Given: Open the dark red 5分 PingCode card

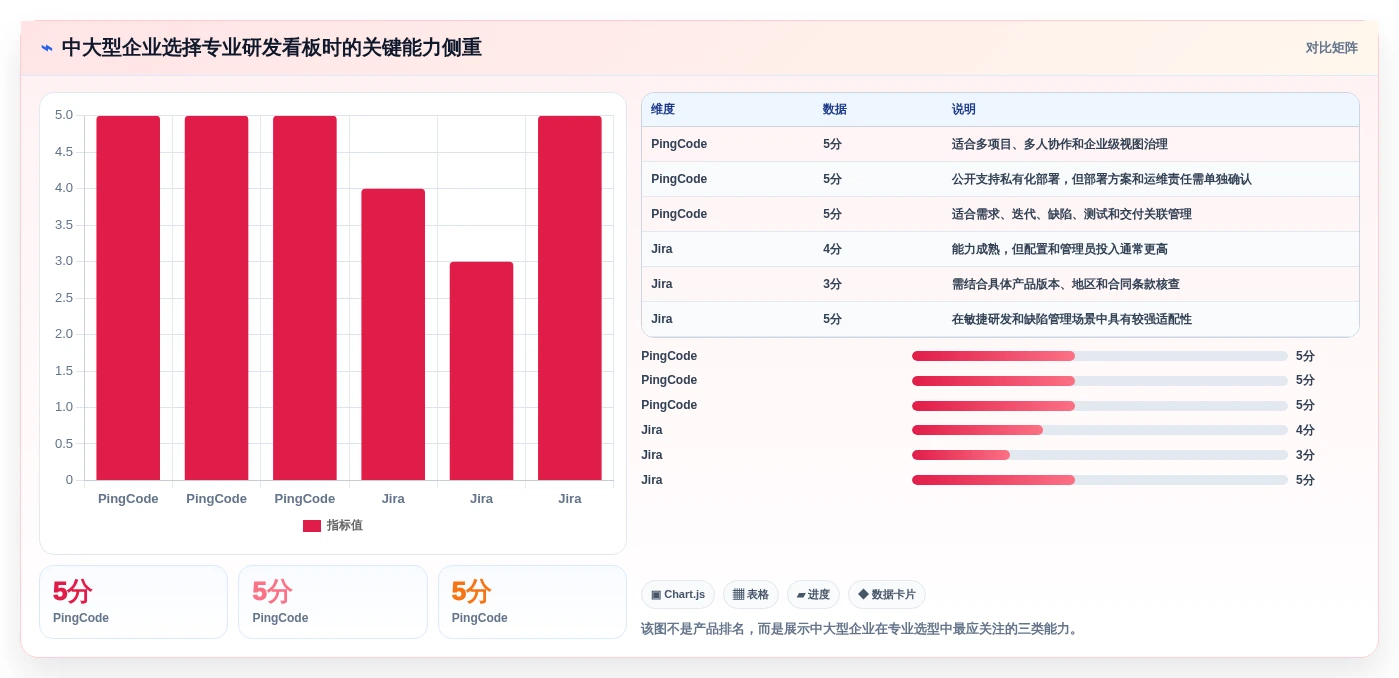Looking at the screenshot, I should (x=133, y=602).
